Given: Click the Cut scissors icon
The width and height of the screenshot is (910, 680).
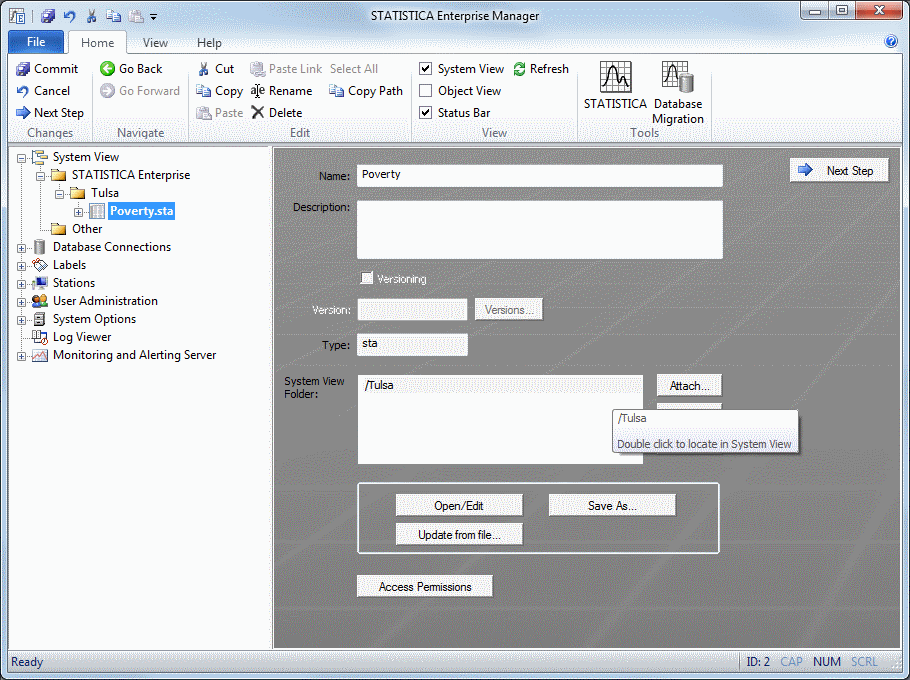Looking at the screenshot, I should pyautogui.click(x=203, y=69).
